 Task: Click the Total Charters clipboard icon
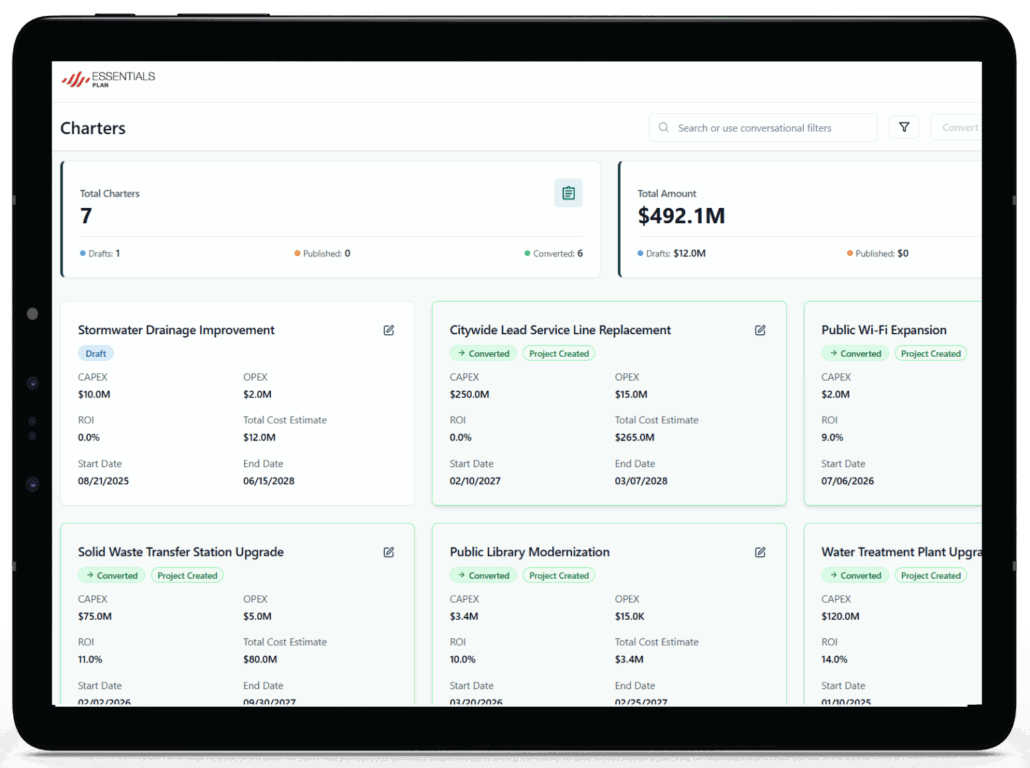(x=568, y=193)
